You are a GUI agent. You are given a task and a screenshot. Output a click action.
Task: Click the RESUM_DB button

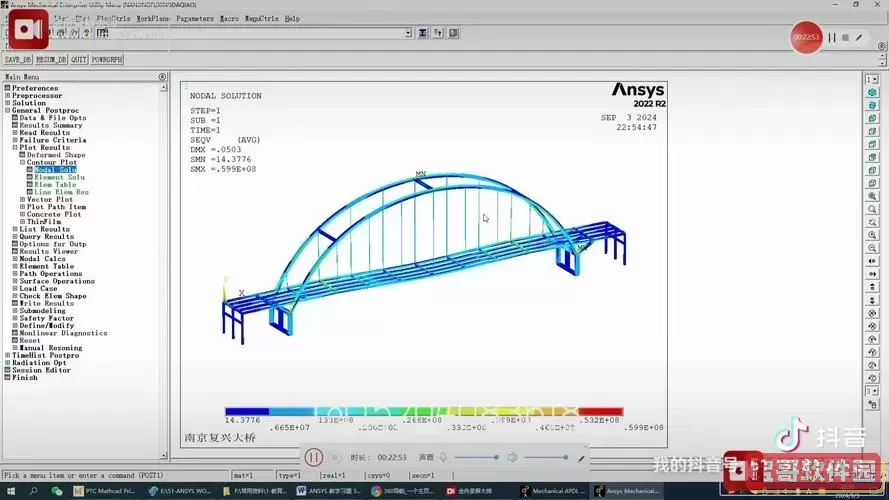(51, 60)
